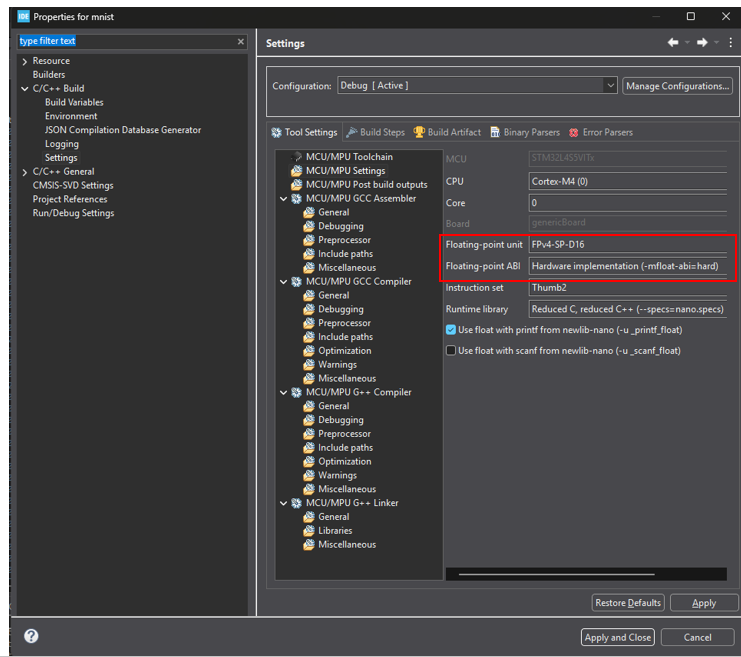
Task: Collapse the C/C++ Build tree node
Action: coord(25,88)
